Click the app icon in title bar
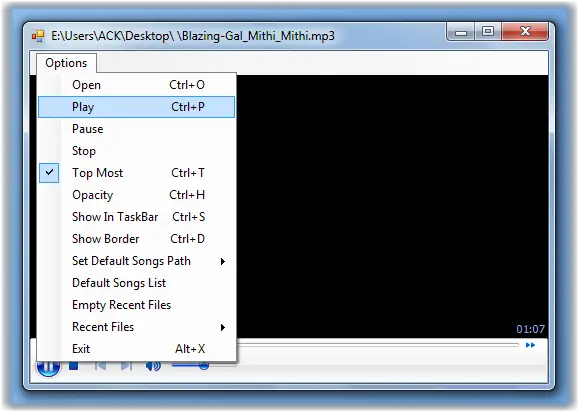 point(38,36)
